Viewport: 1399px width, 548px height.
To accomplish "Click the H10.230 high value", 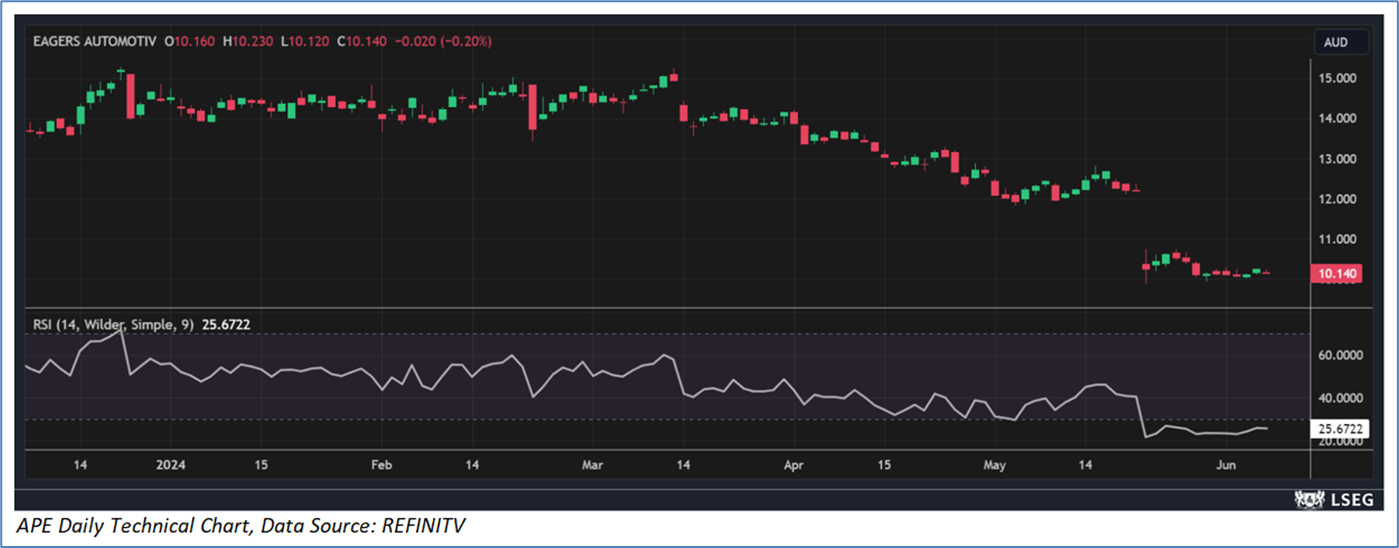I will 249,41.
